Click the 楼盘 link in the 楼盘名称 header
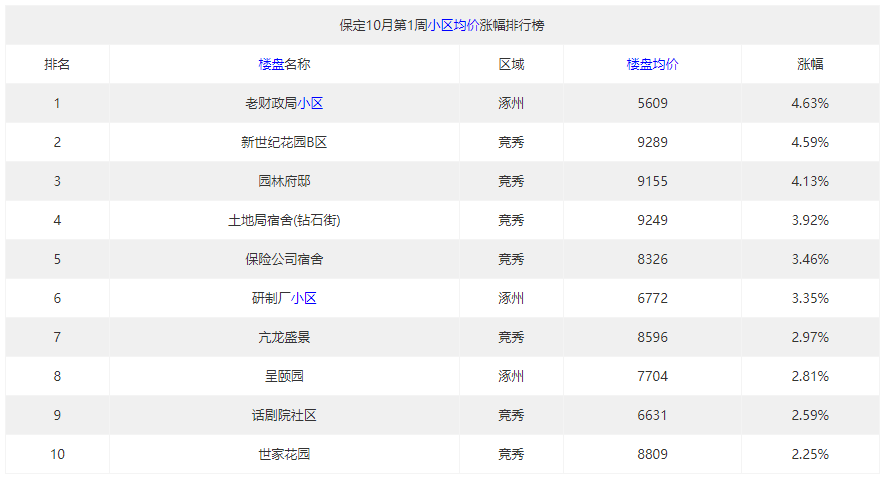Screen dimensions: 888x484 271,65
